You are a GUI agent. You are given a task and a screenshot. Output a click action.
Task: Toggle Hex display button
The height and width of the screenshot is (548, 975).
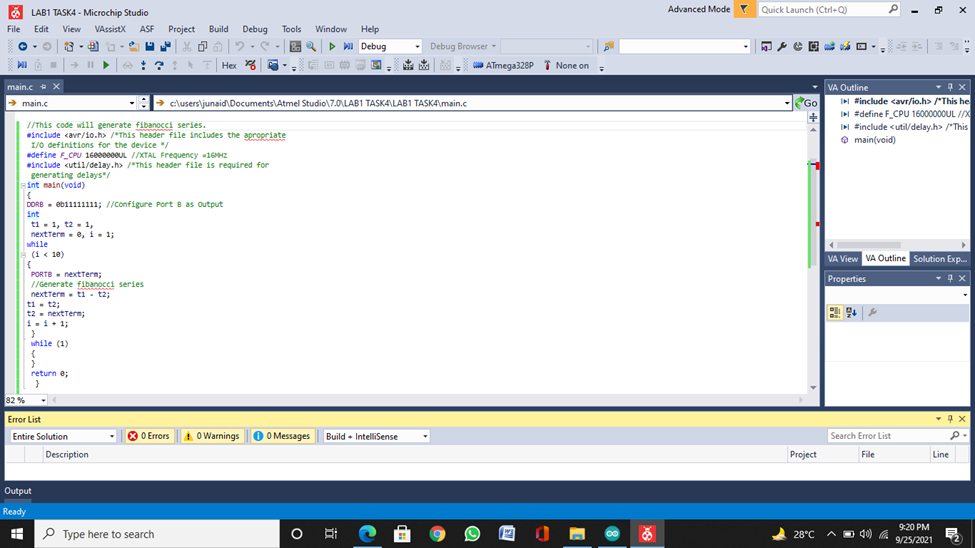tap(229, 65)
